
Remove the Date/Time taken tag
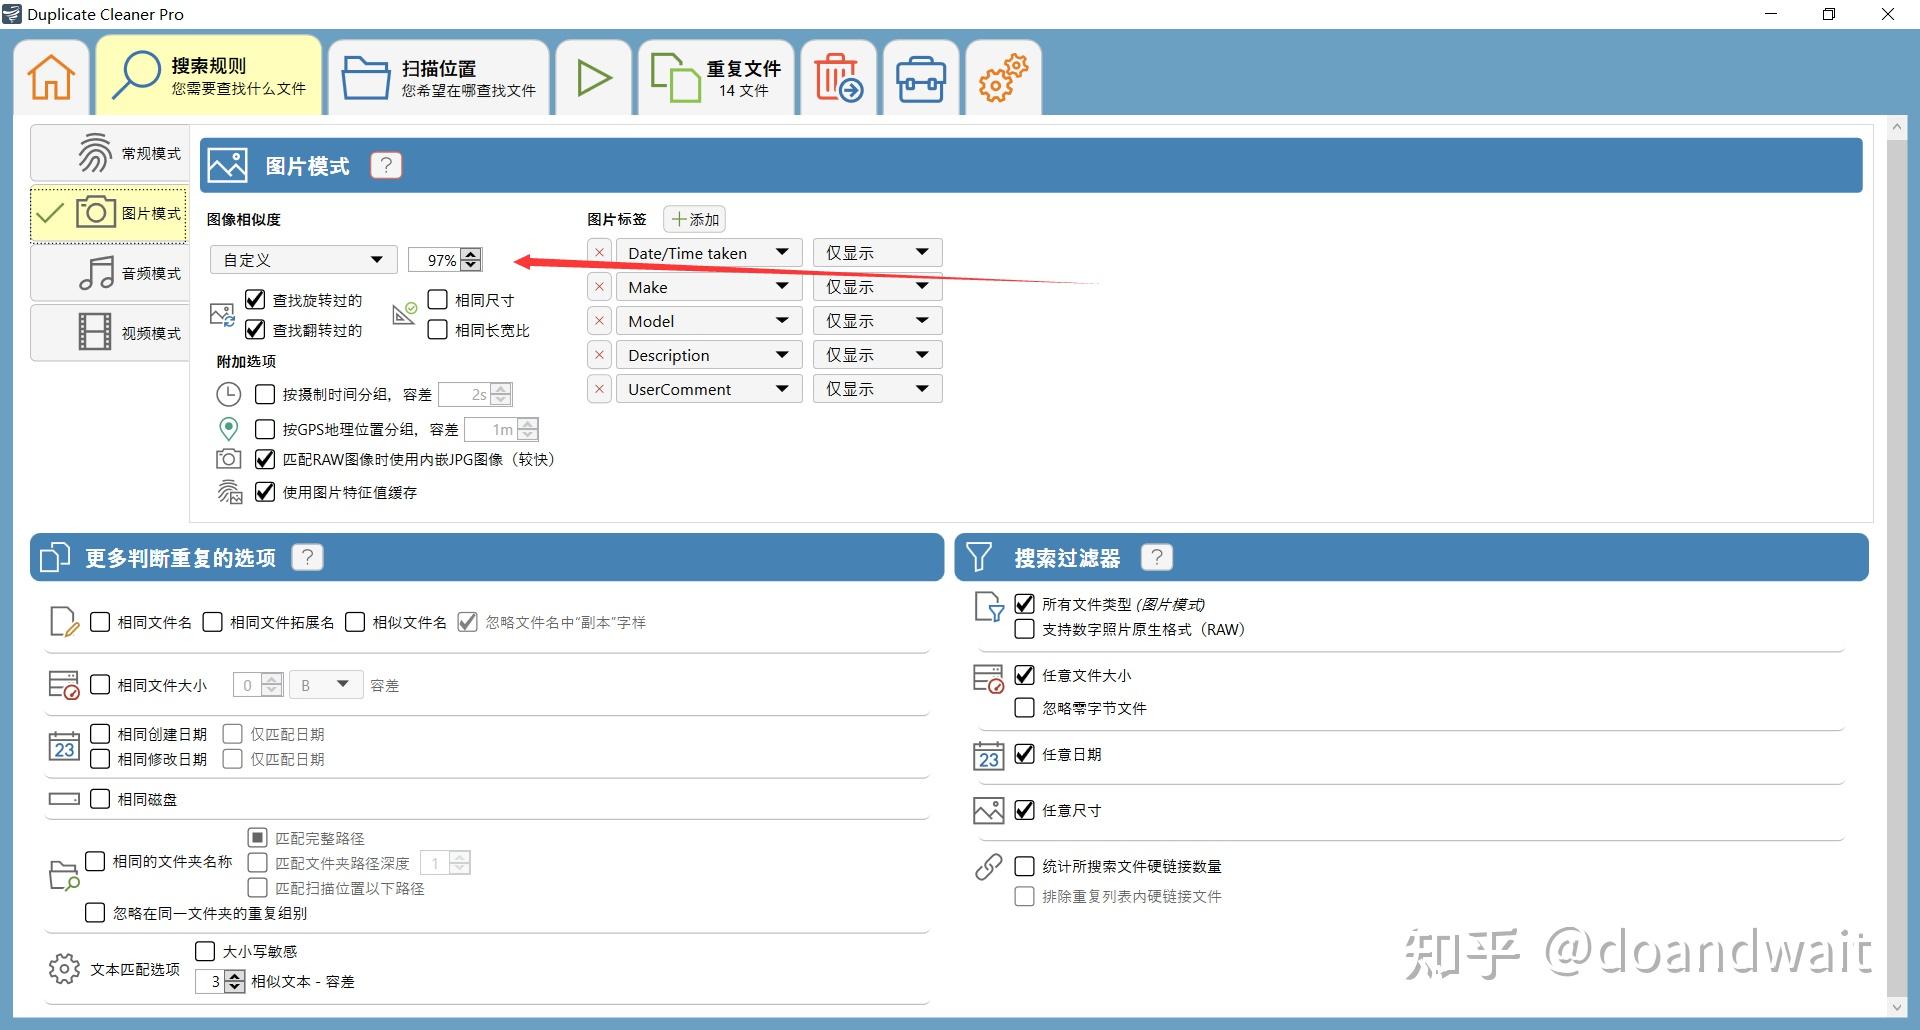coord(599,253)
